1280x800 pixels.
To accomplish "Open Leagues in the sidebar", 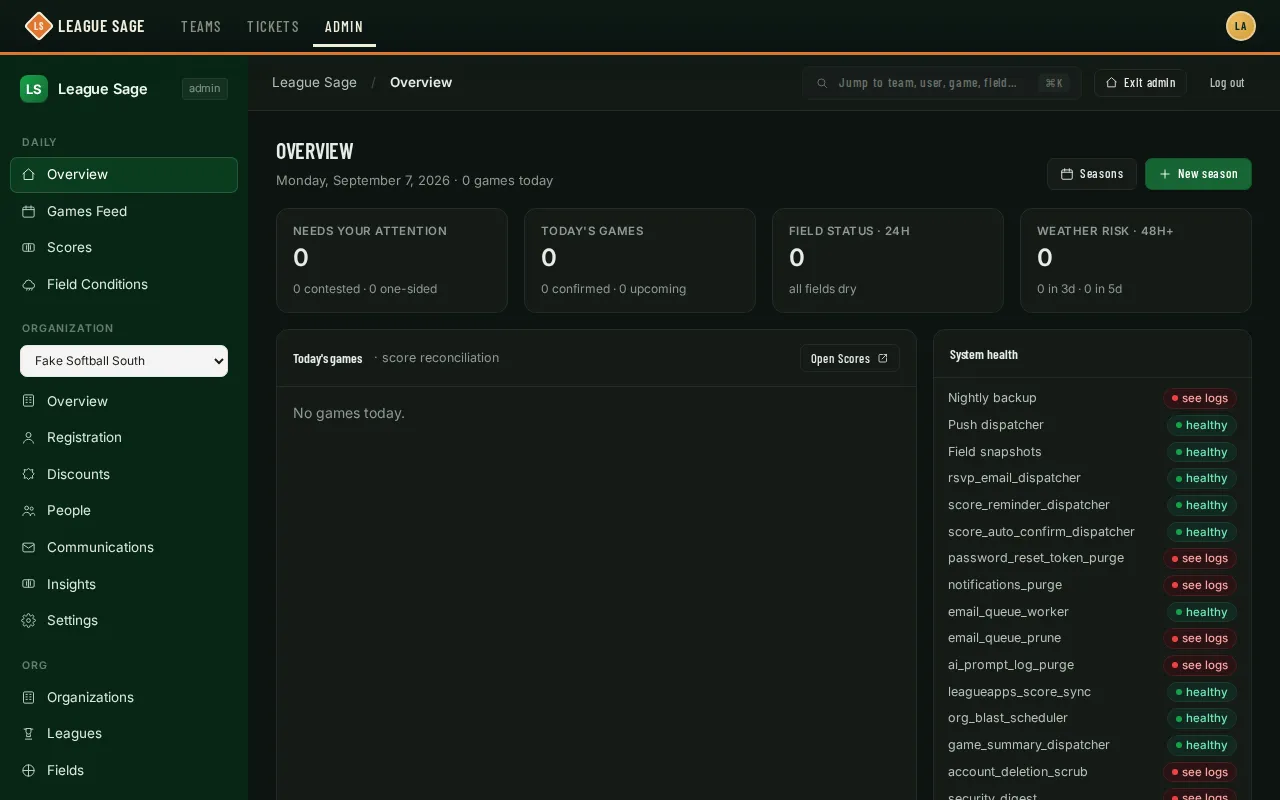I will 124,734.
